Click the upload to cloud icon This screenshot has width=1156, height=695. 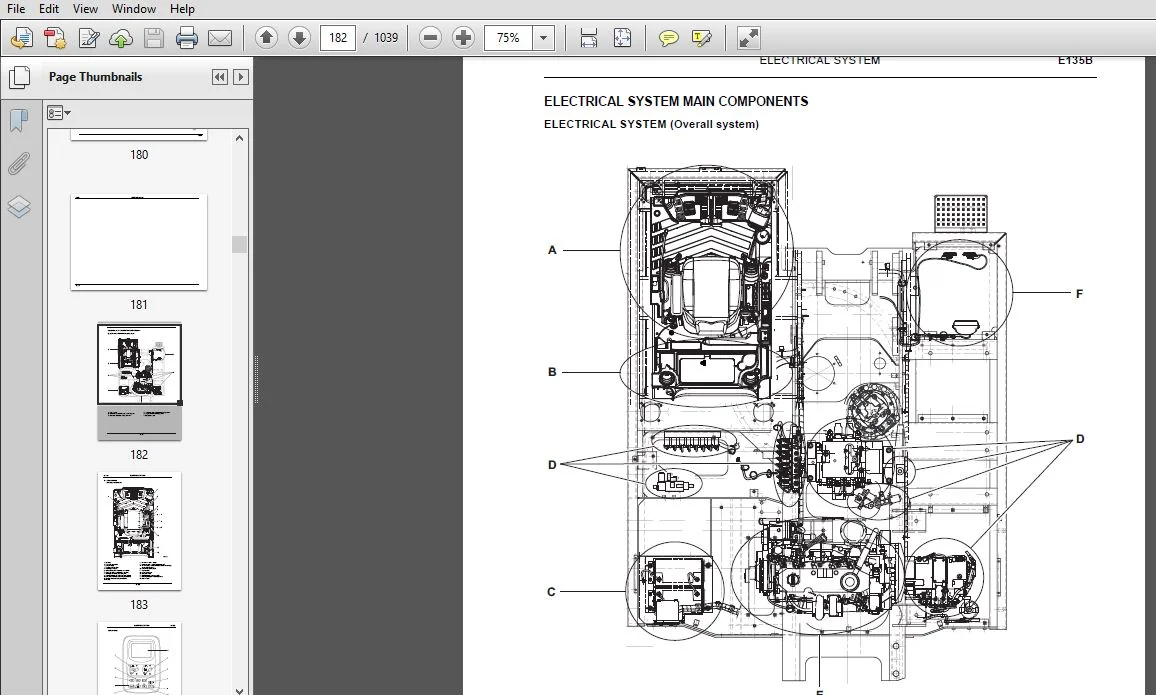pos(121,38)
